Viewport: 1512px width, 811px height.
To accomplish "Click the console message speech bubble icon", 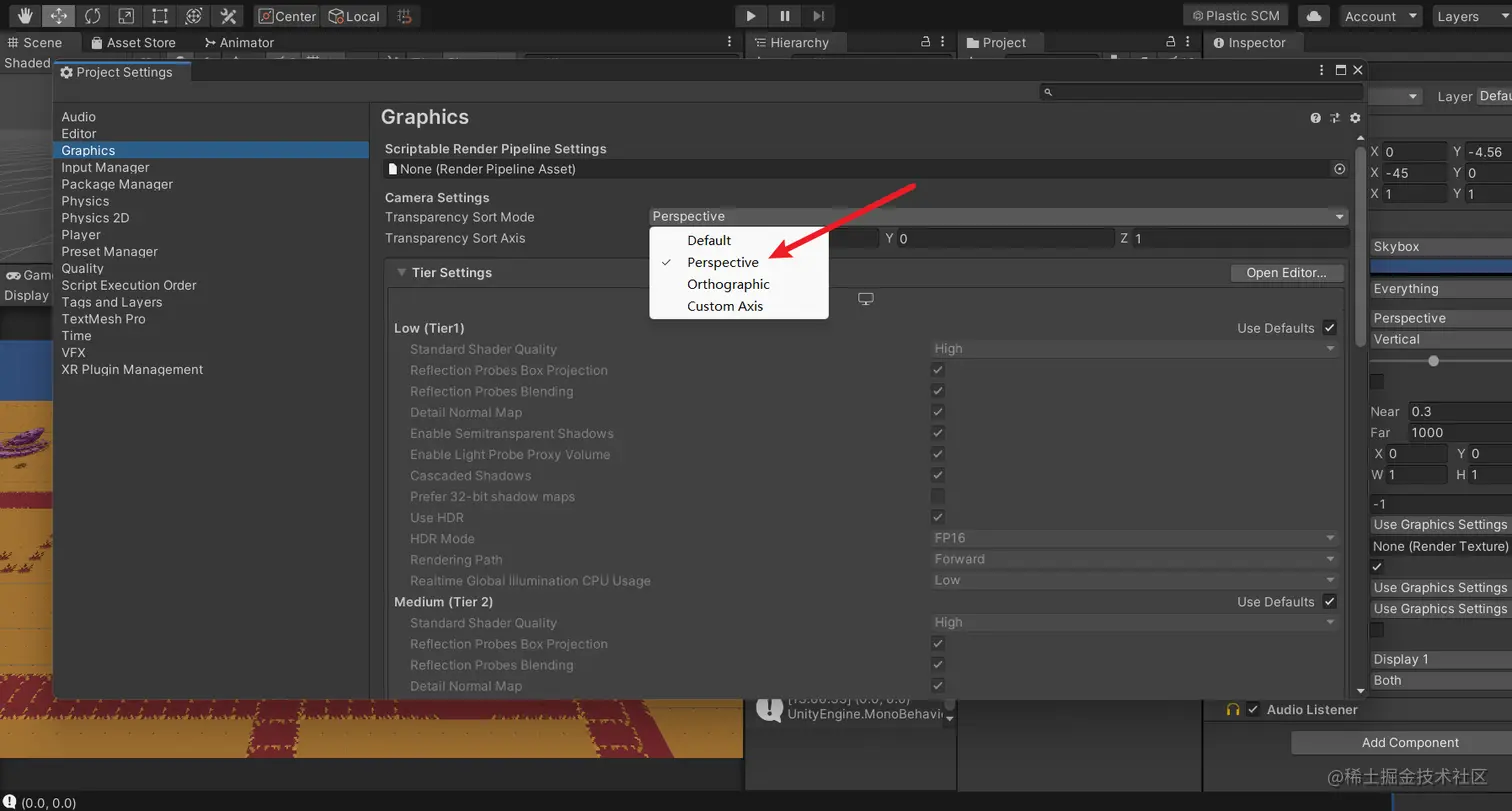I will click(769, 709).
